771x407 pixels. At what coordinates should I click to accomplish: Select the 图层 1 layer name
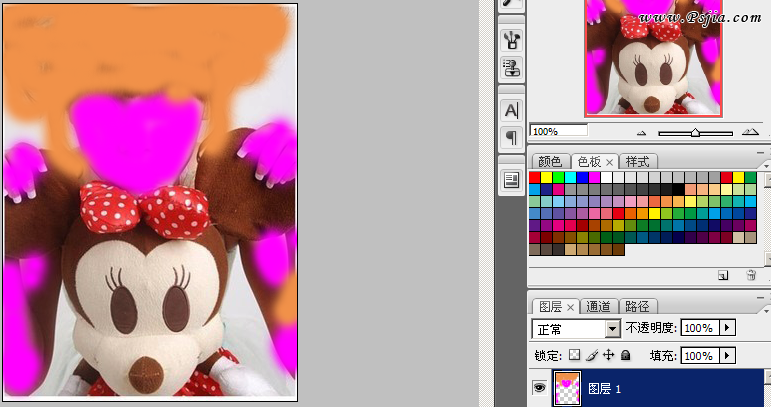pos(605,389)
